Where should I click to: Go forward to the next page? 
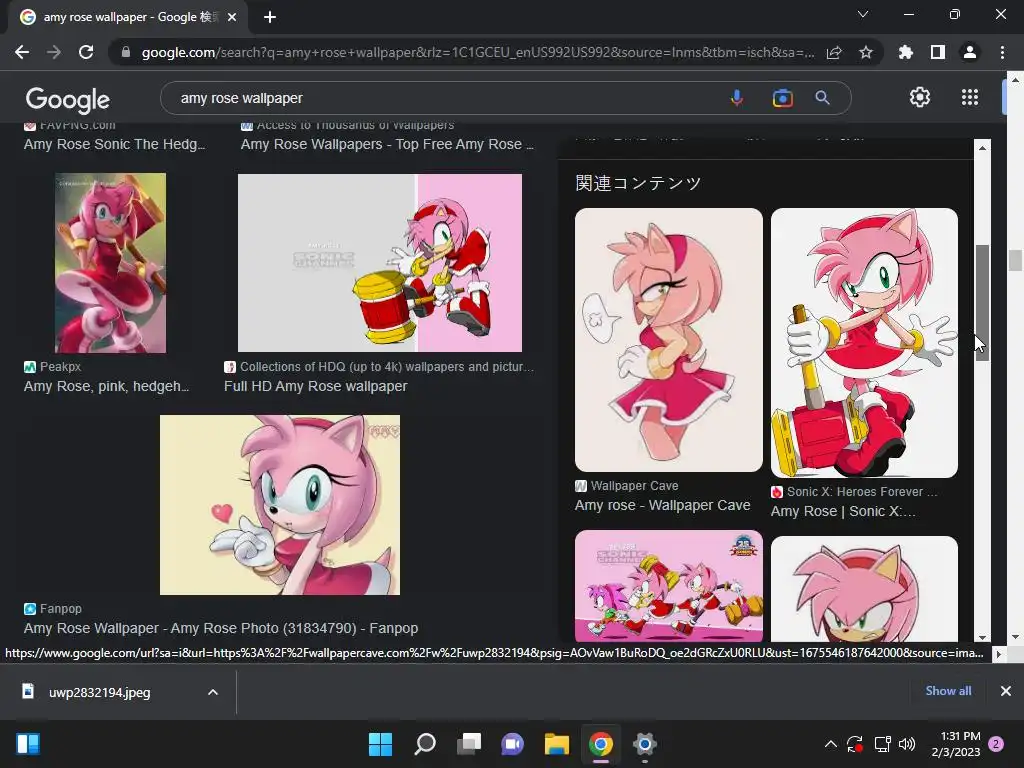coord(54,52)
